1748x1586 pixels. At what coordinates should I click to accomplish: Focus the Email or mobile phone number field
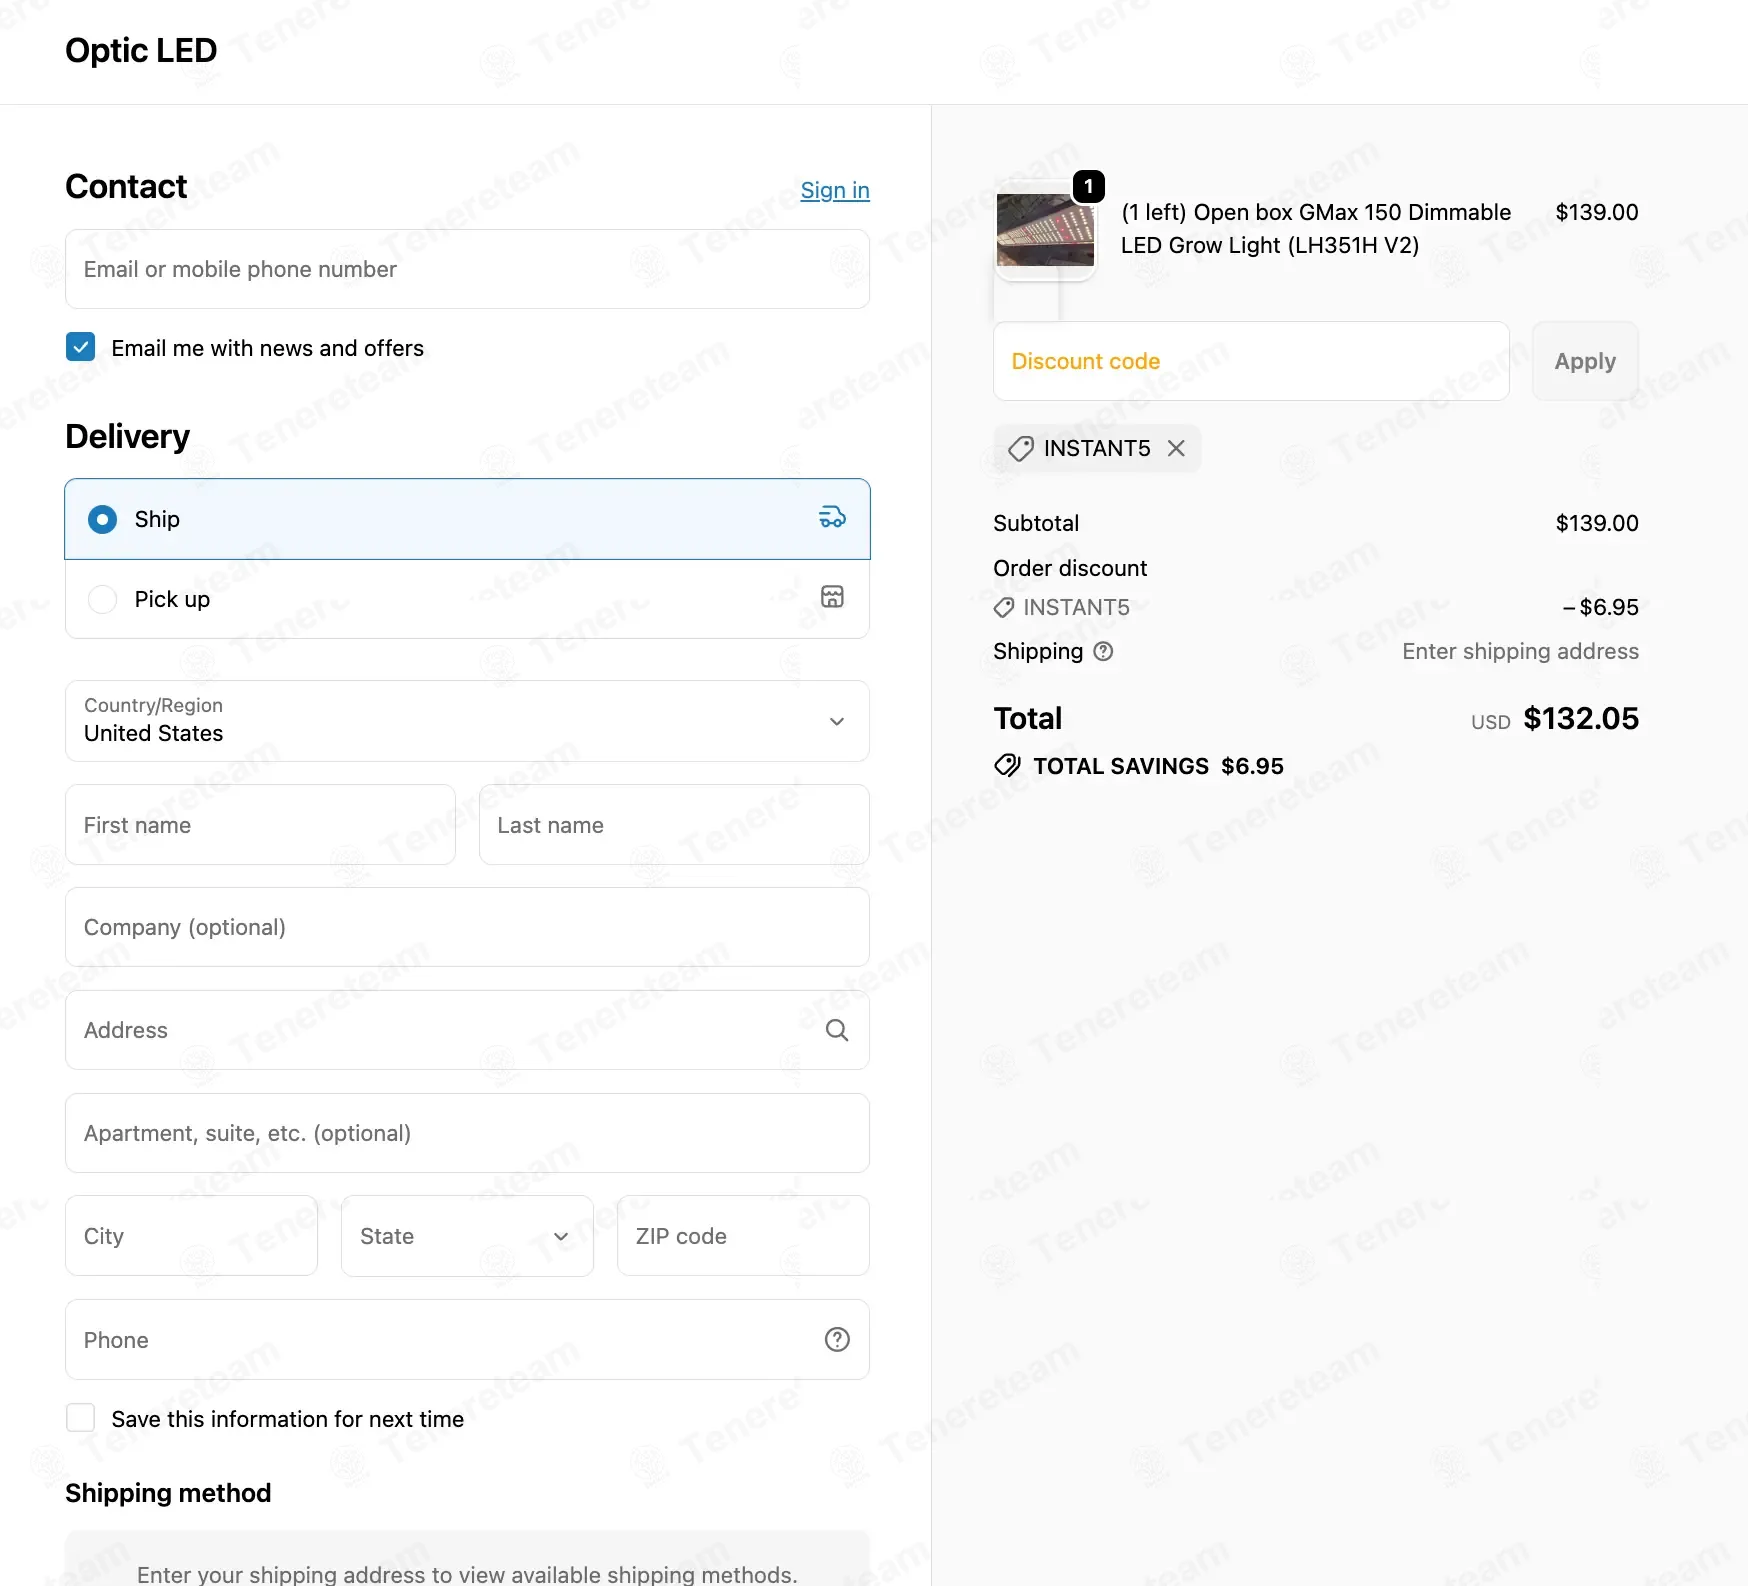[x=467, y=269]
